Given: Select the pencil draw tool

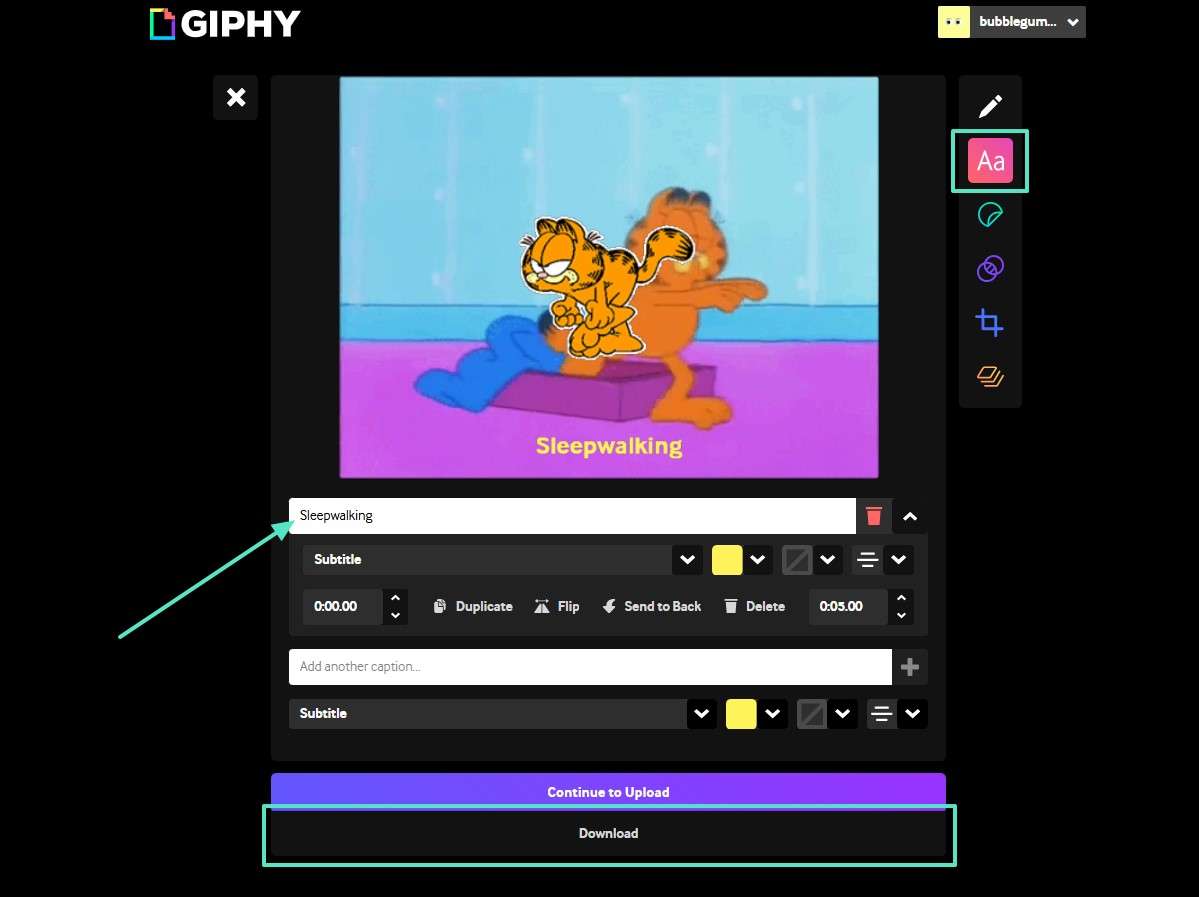Looking at the screenshot, I should point(990,106).
